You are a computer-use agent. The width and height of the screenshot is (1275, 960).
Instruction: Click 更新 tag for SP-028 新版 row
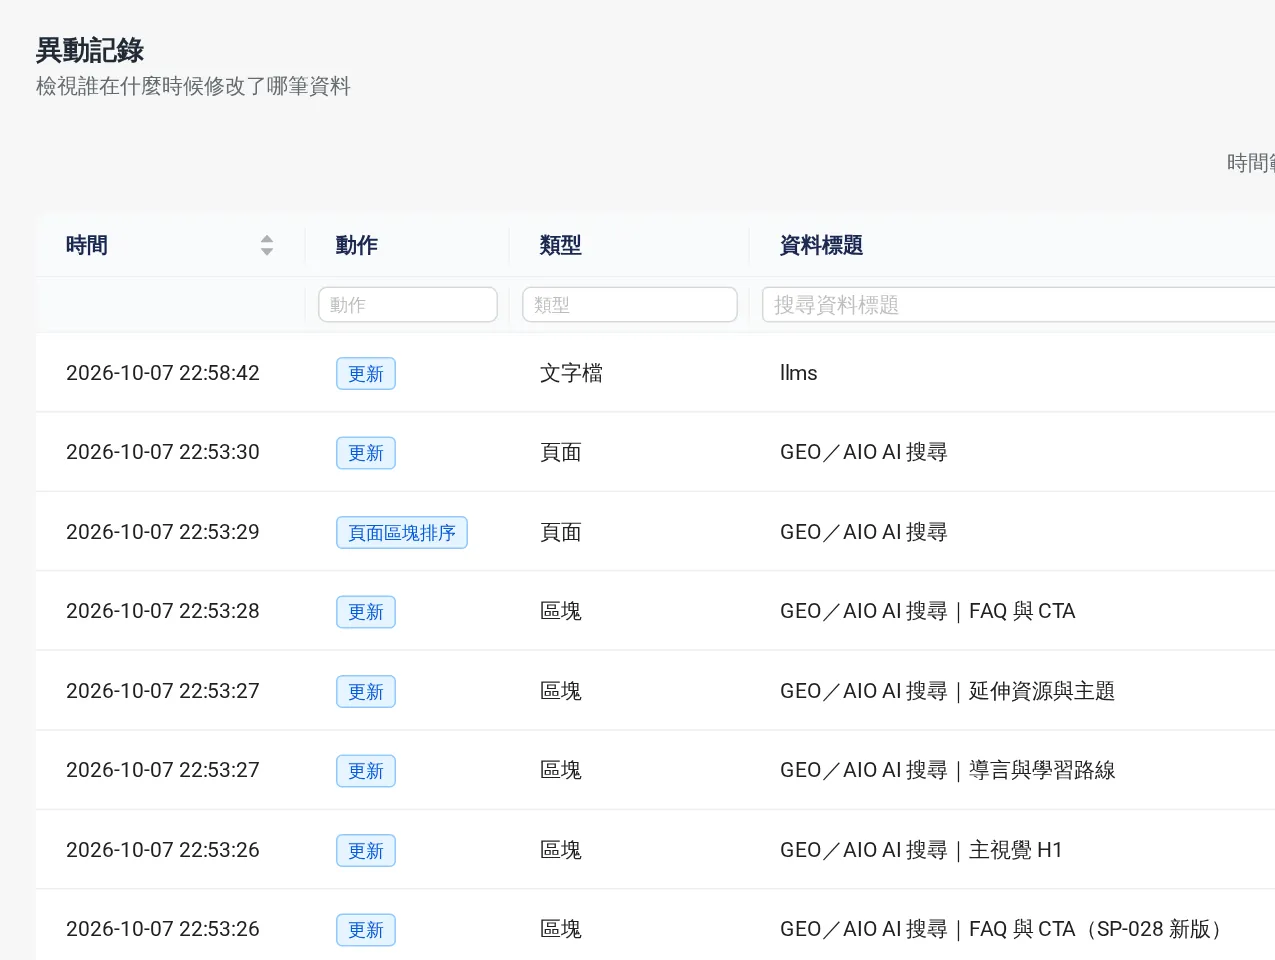[x=366, y=930]
